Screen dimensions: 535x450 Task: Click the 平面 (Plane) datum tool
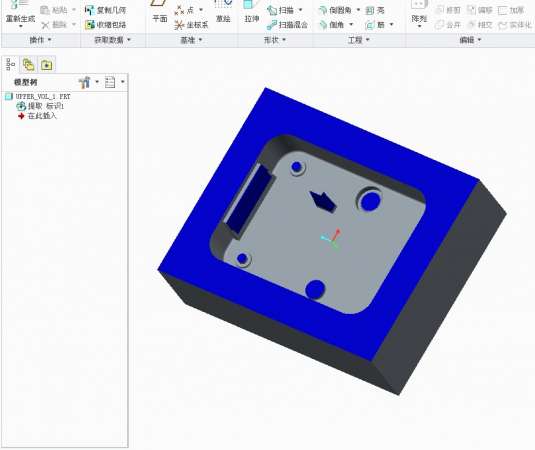[x=160, y=12]
